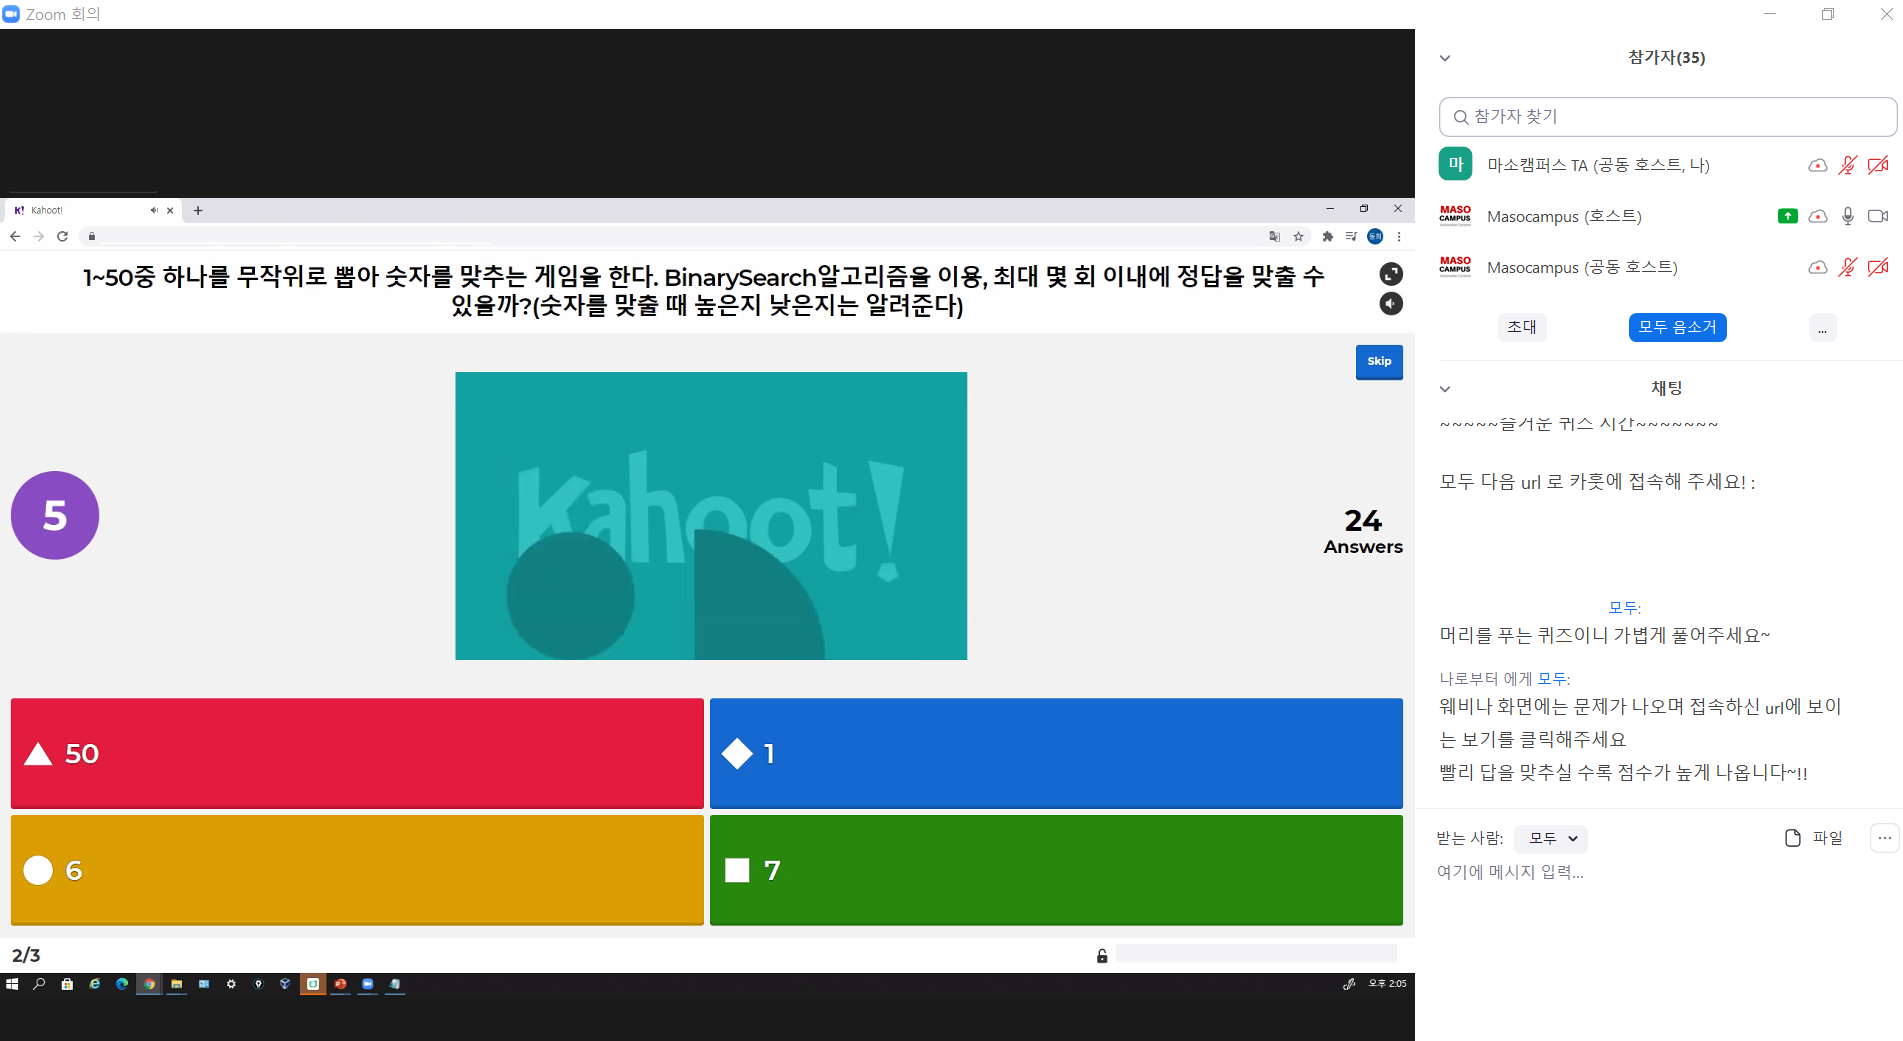The height and width of the screenshot is (1041, 1903).
Task: Click the browser extensions puzzle icon
Action: [x=1327, y=237]
